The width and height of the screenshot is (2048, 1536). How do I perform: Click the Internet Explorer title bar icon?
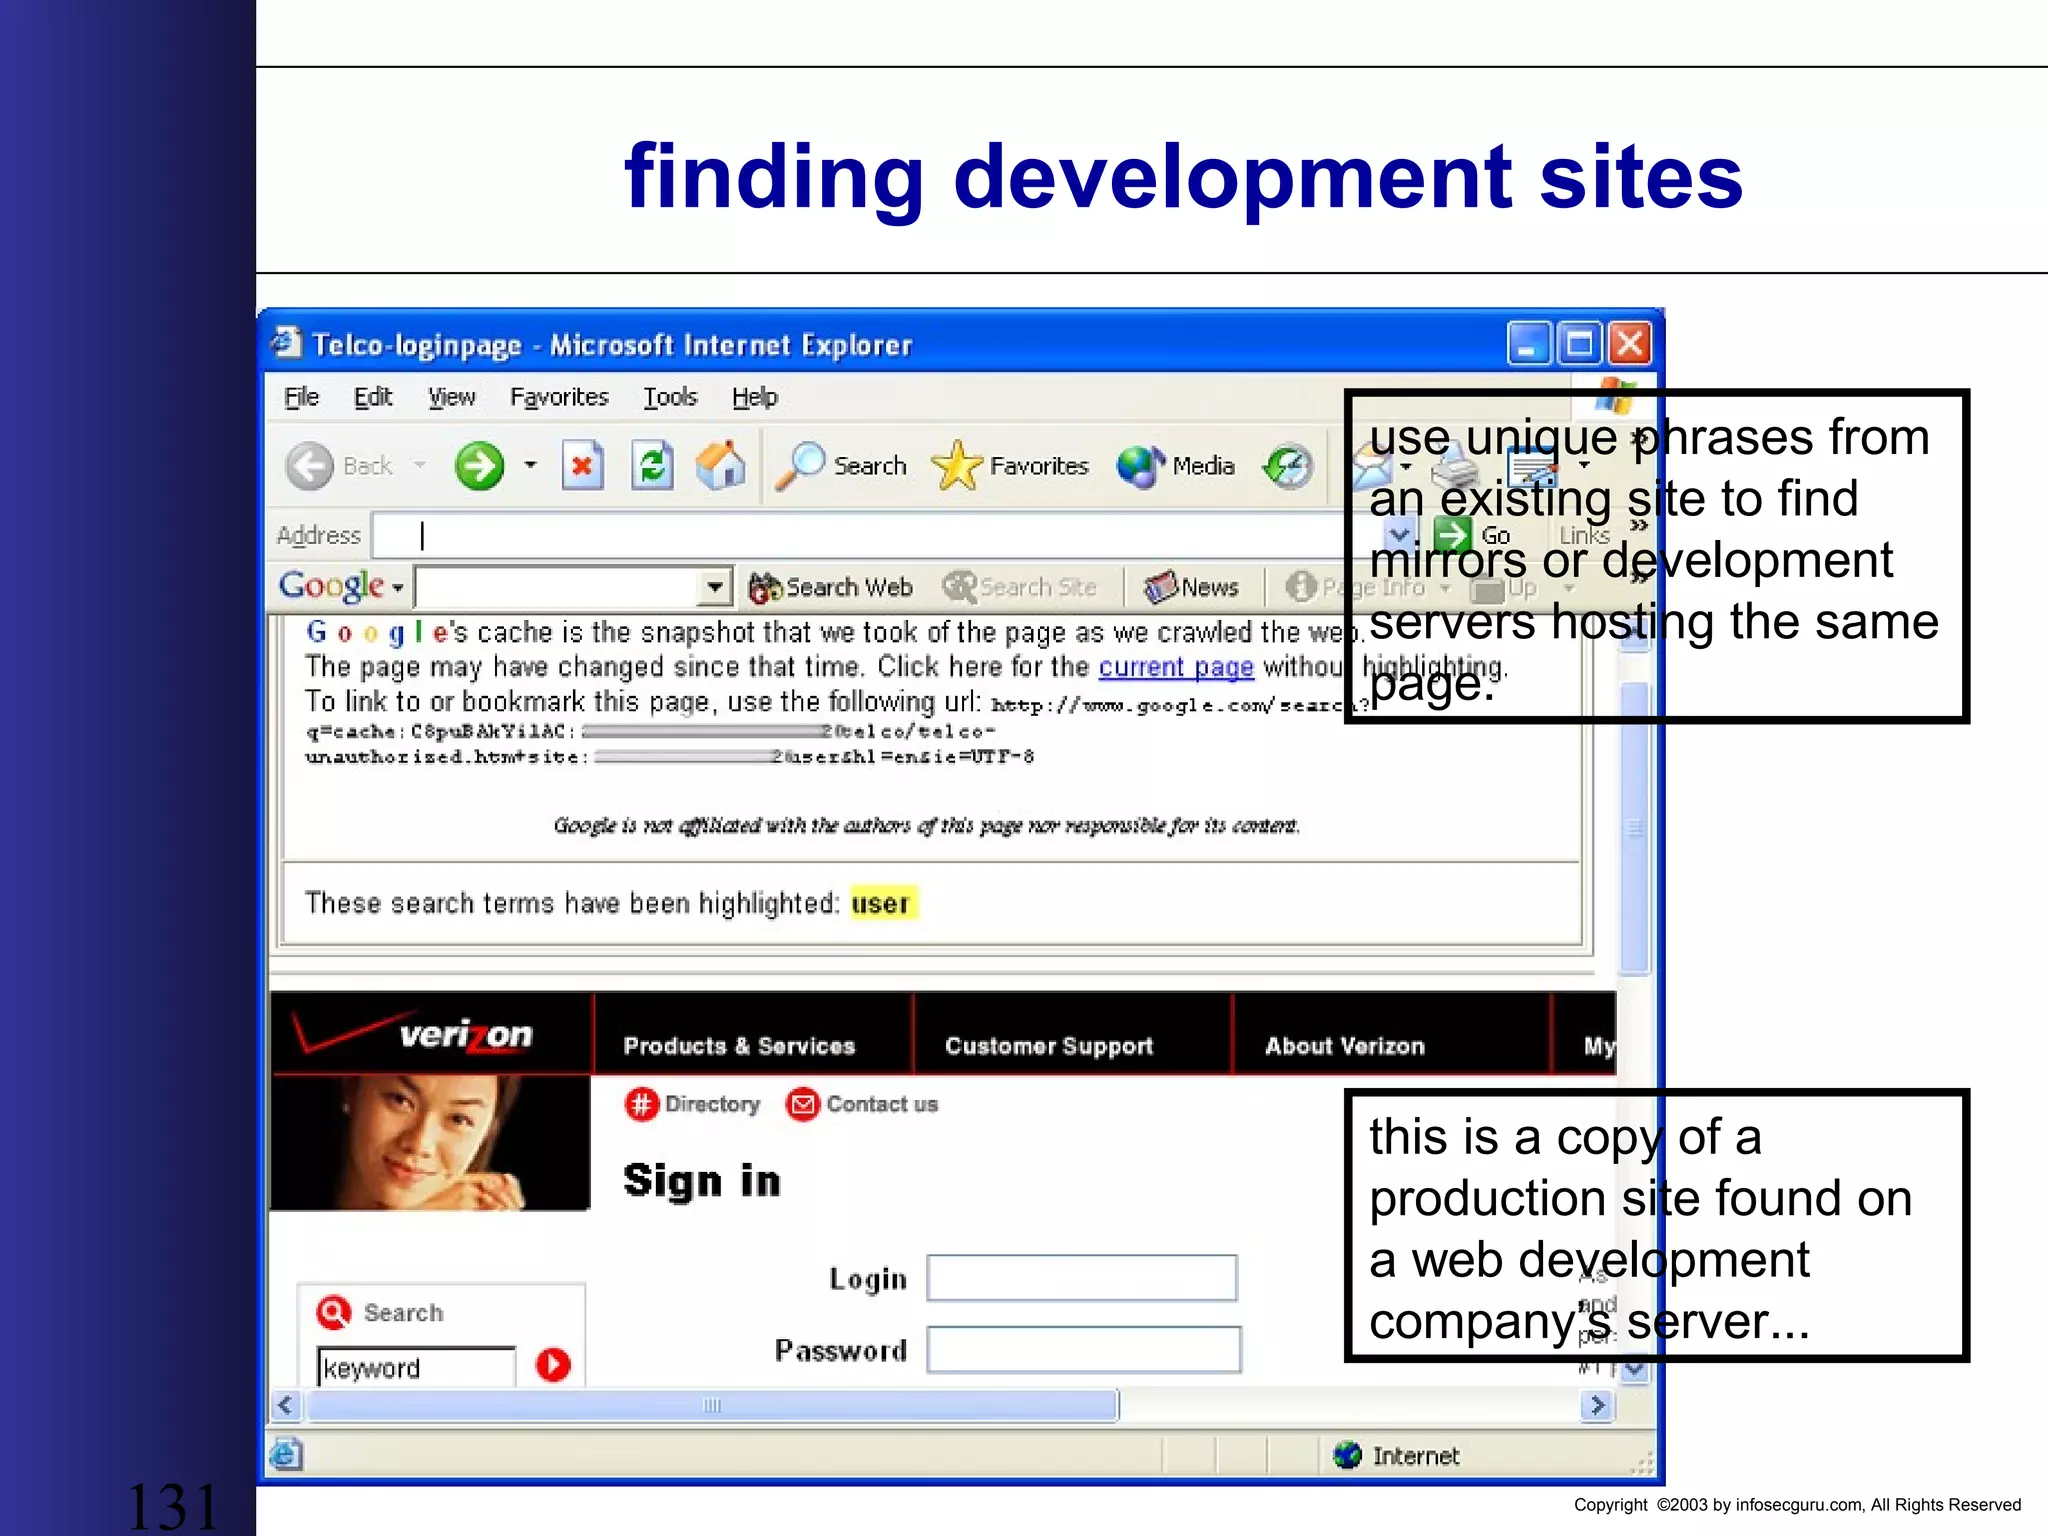click(x=285, y=342)
